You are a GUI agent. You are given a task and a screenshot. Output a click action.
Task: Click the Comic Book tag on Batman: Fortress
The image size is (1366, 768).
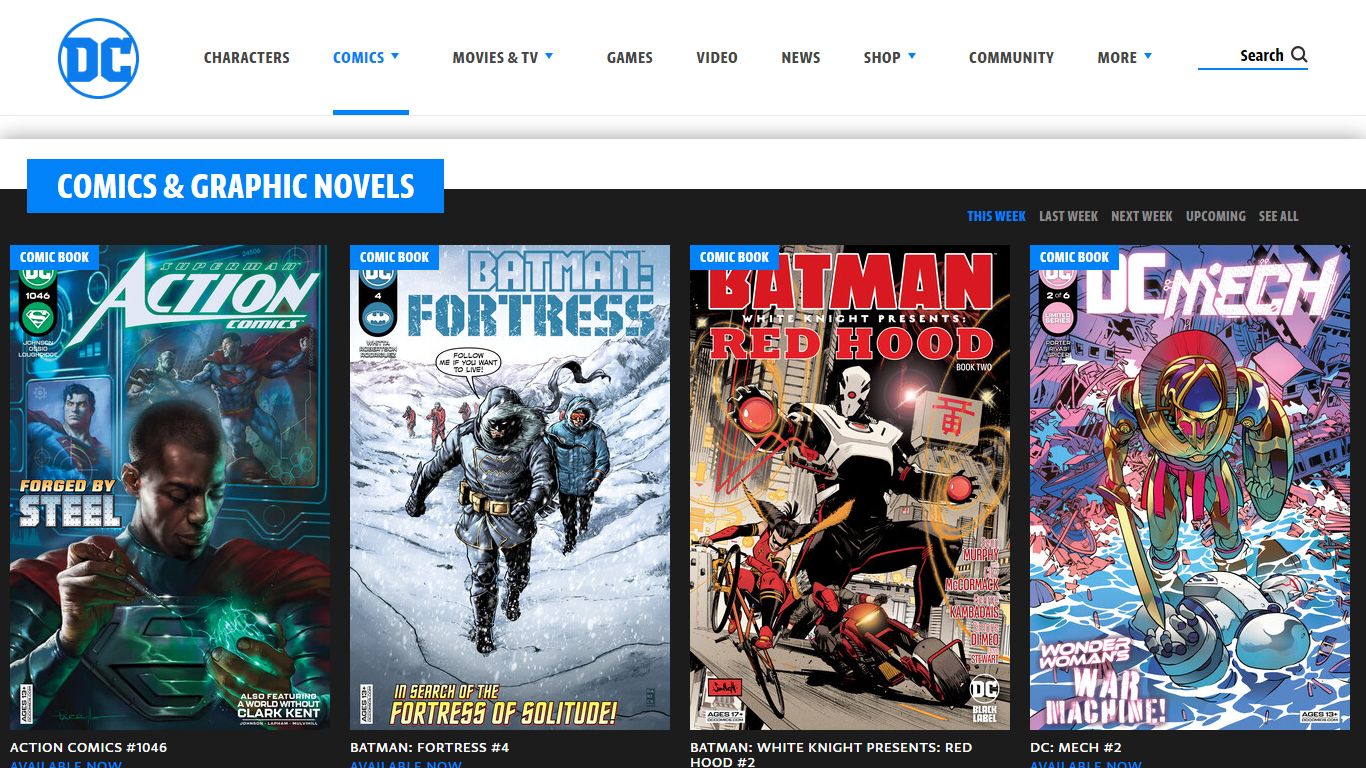click(x=394, y=257)
